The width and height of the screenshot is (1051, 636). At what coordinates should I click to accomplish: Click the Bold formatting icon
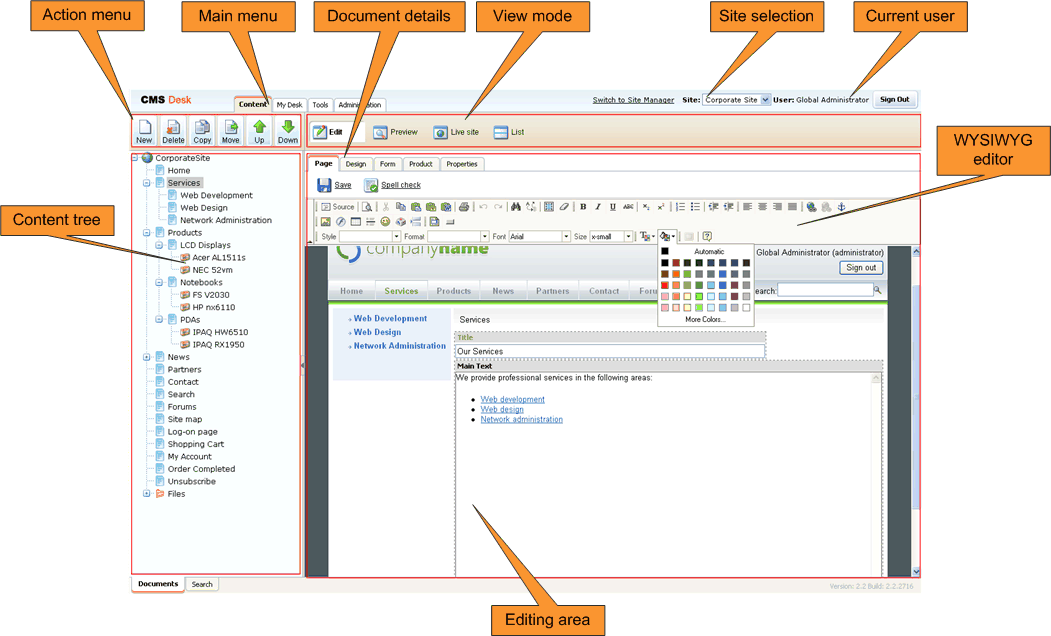pyautogui.click(x=583, y=207)
